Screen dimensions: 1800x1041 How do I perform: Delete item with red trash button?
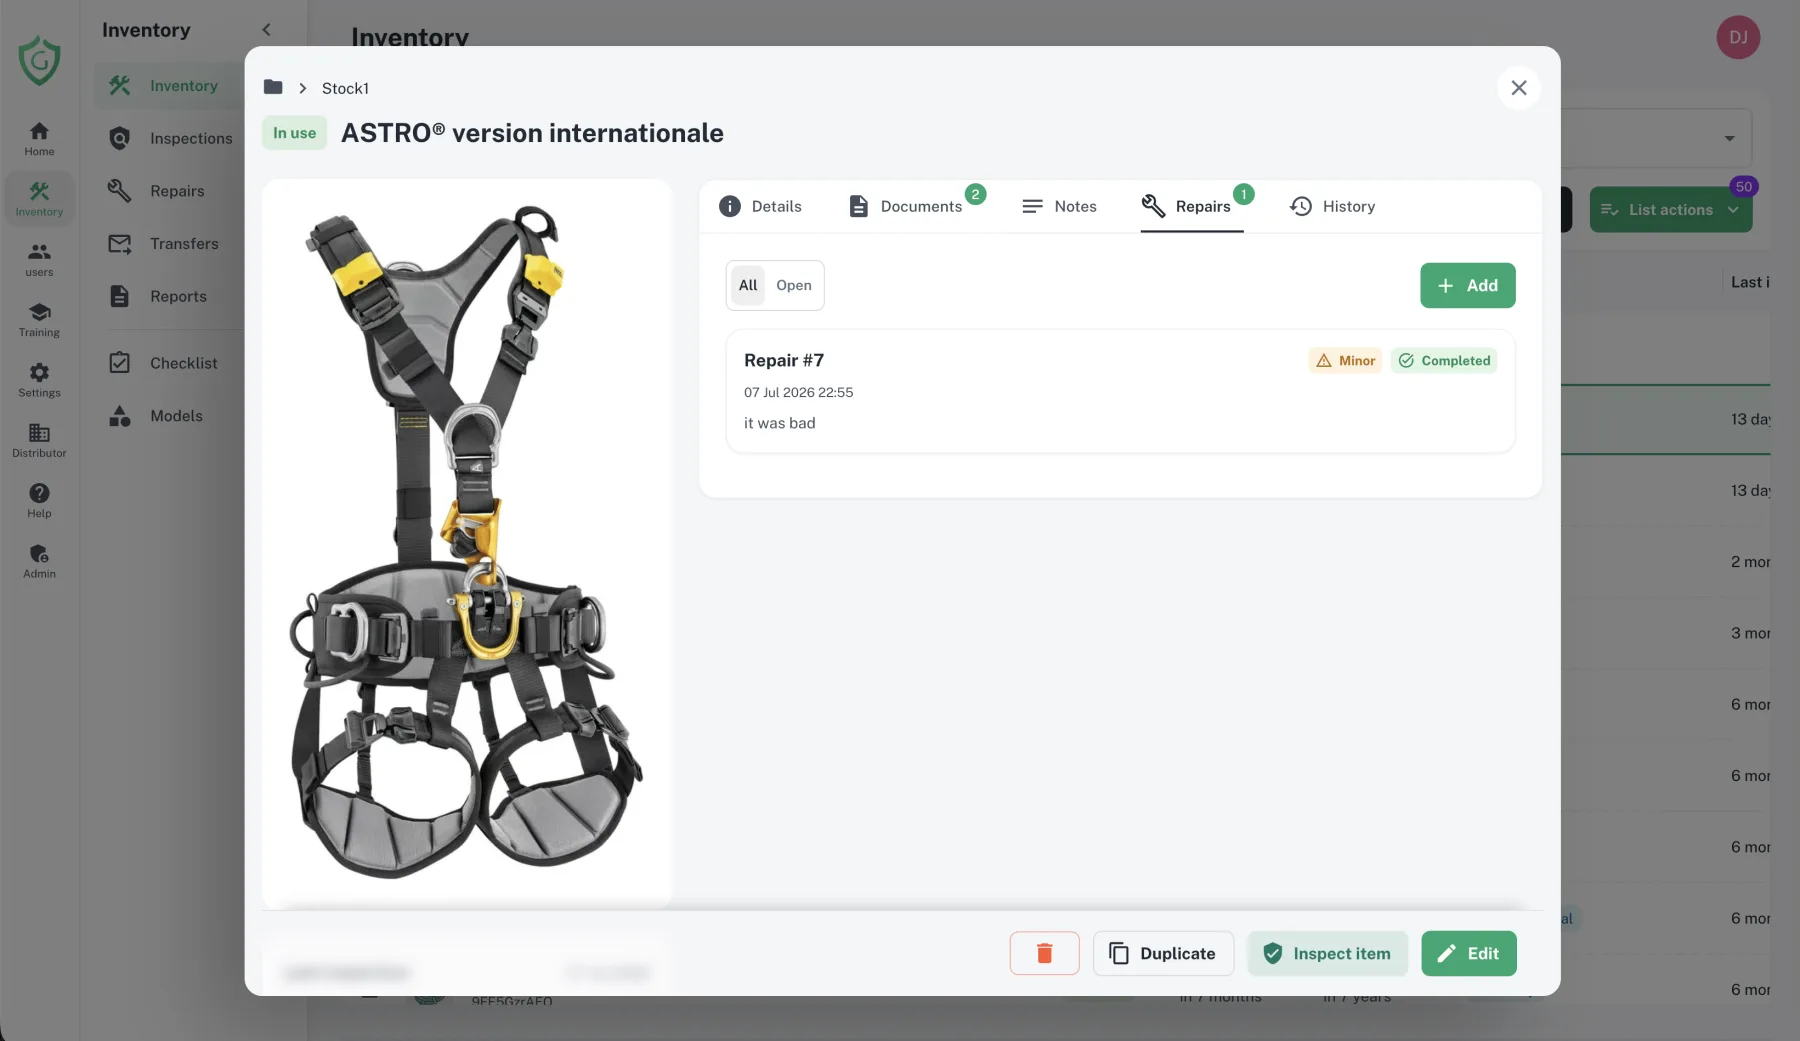pos(1044,953)
